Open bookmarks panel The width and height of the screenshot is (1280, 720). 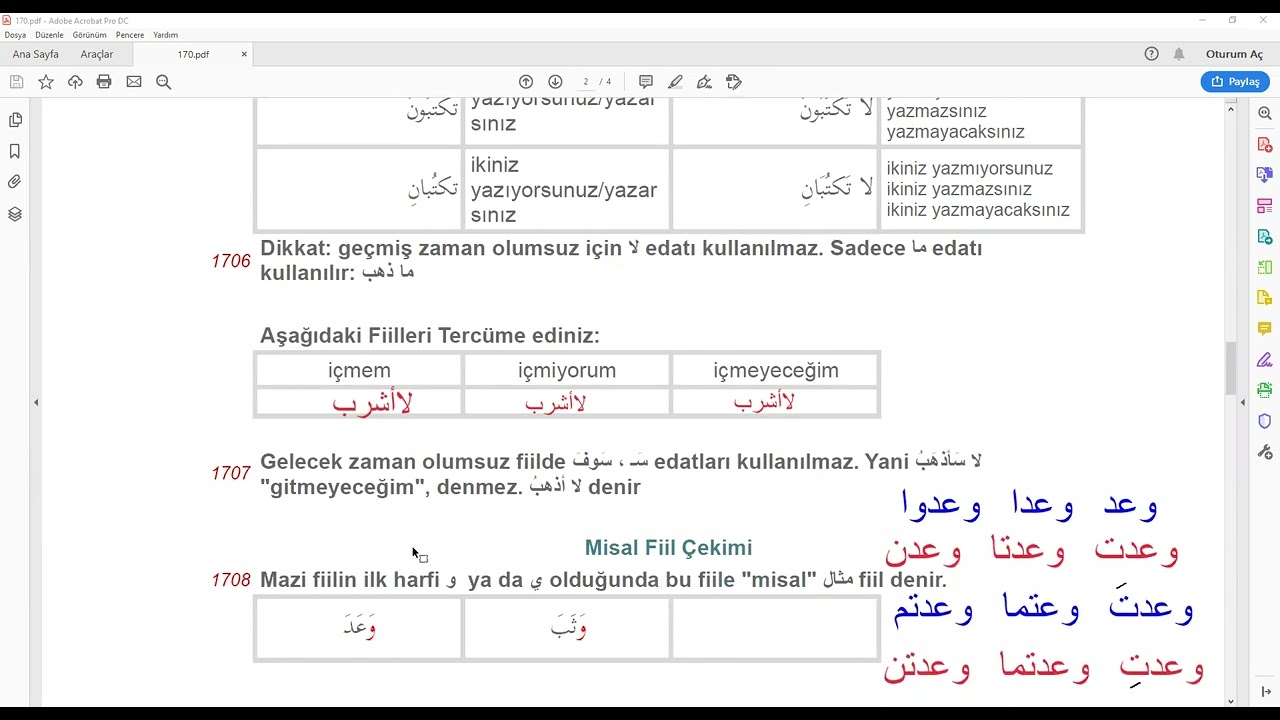coord(15,151)
